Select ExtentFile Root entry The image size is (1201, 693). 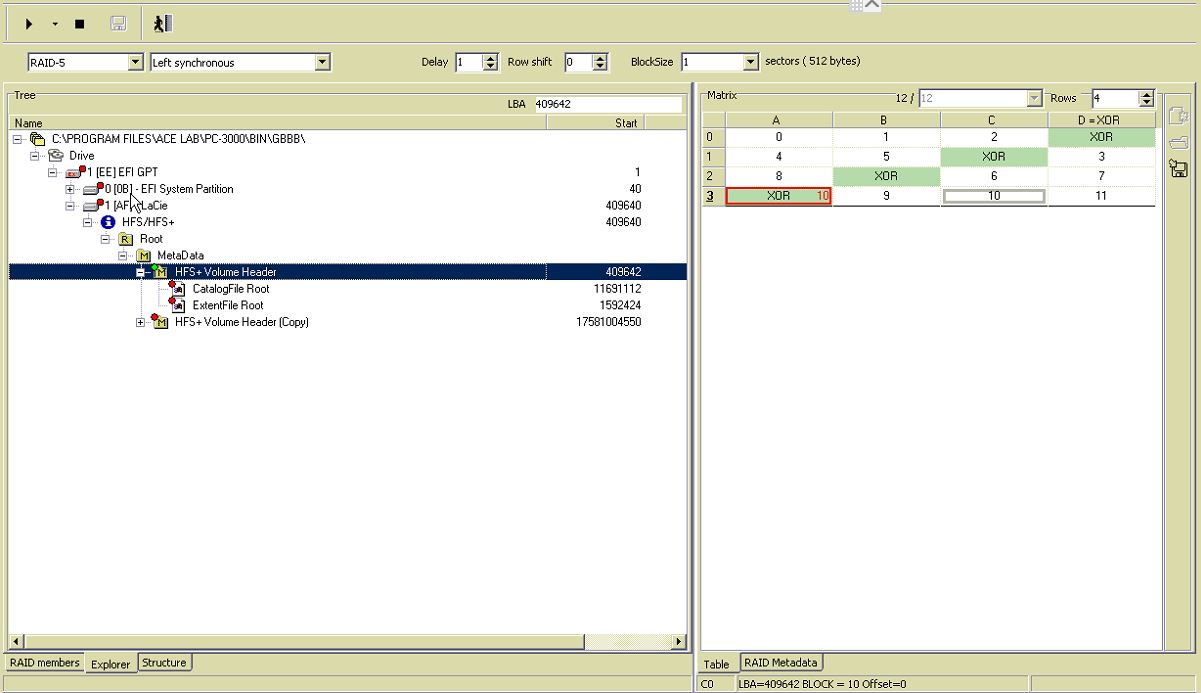pos(228,305)
